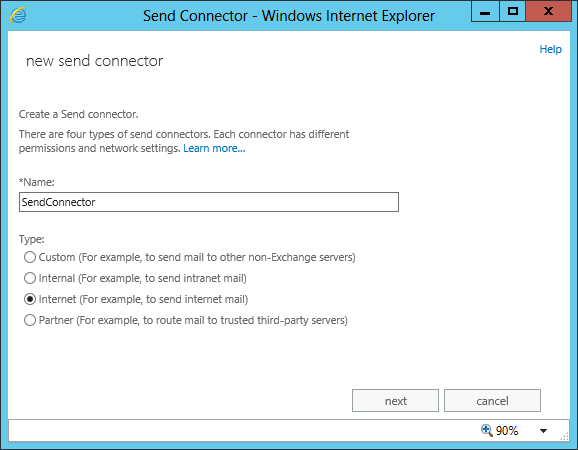The image size is (578, 450).
Task: Open the Help link
Action: tap(550, 49)
